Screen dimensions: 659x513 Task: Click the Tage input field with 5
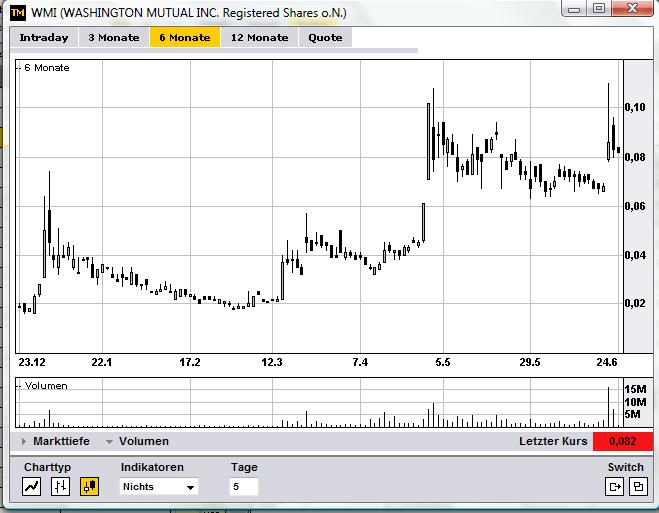(x=244, y=487)
